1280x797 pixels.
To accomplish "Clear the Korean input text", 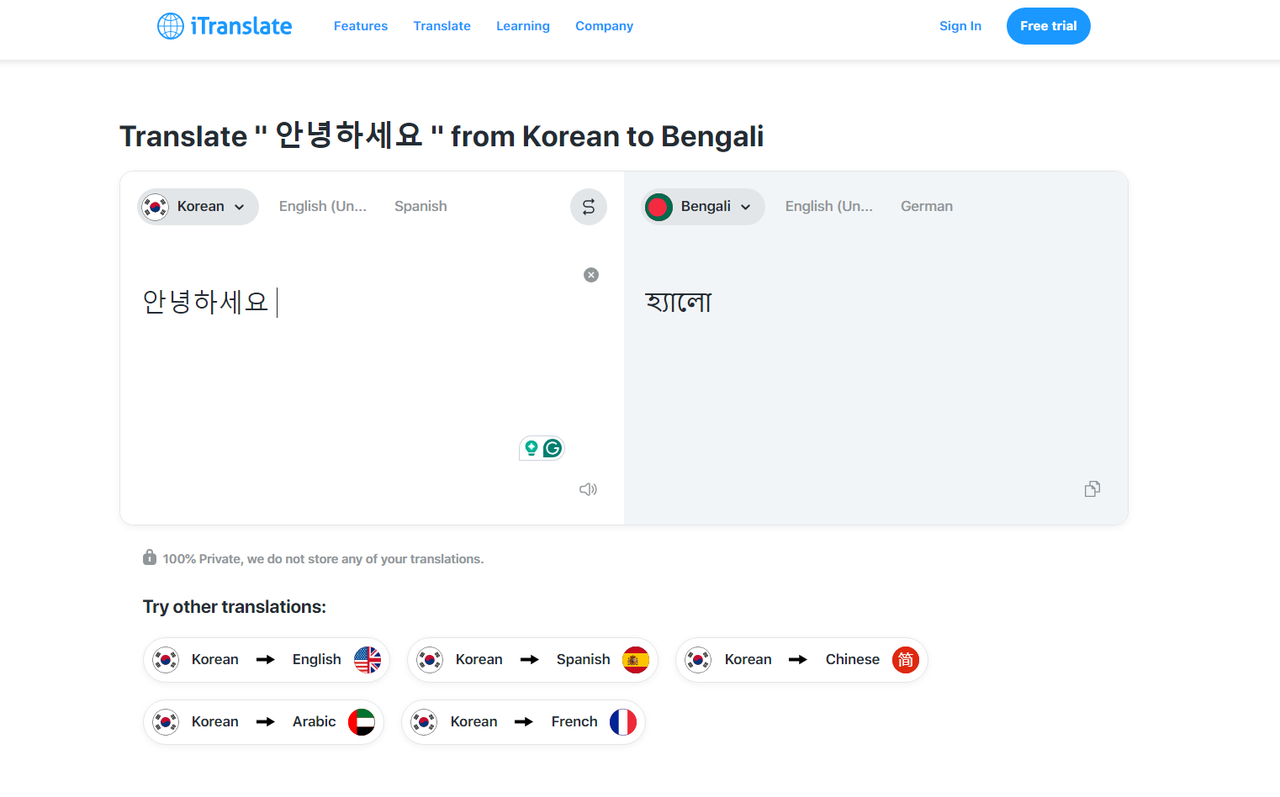I will pos(591,275).
